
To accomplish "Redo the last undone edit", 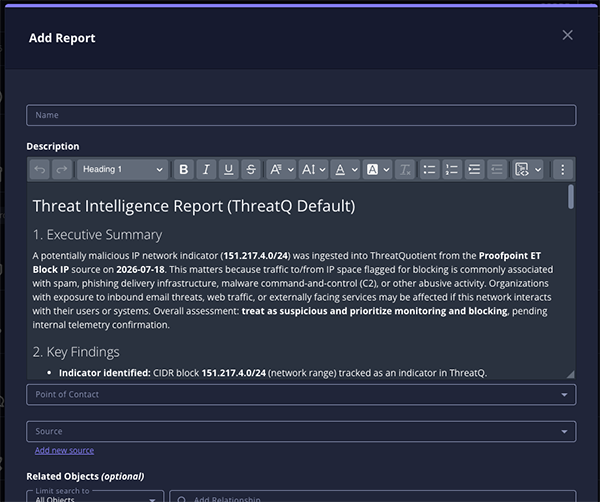I will coord(62,169).
